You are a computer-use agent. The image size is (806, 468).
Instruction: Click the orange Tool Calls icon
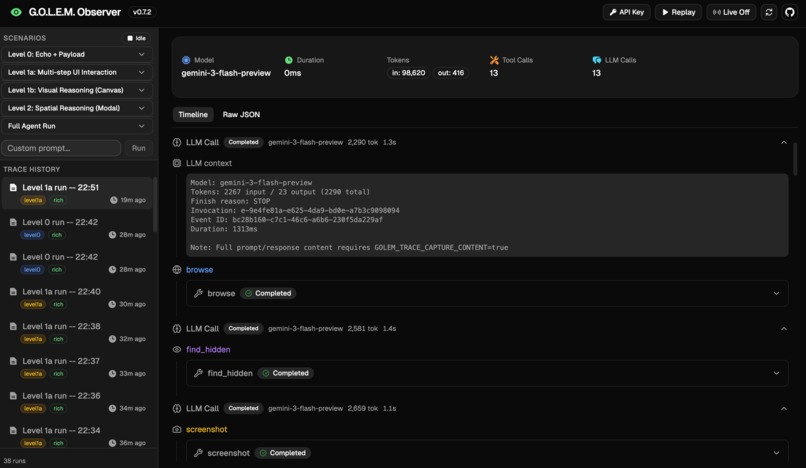click(494, 60)
